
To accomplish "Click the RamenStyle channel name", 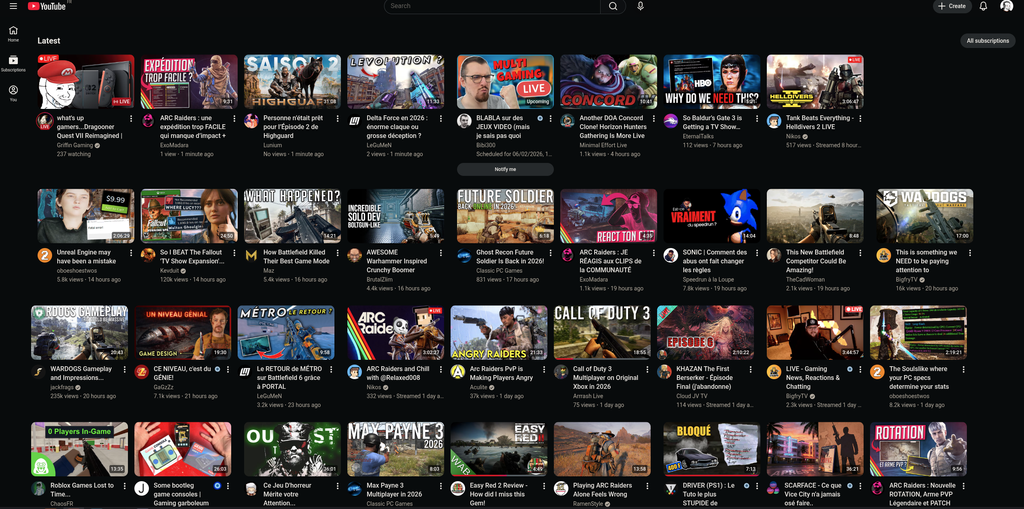I will [x=588, y=504].
